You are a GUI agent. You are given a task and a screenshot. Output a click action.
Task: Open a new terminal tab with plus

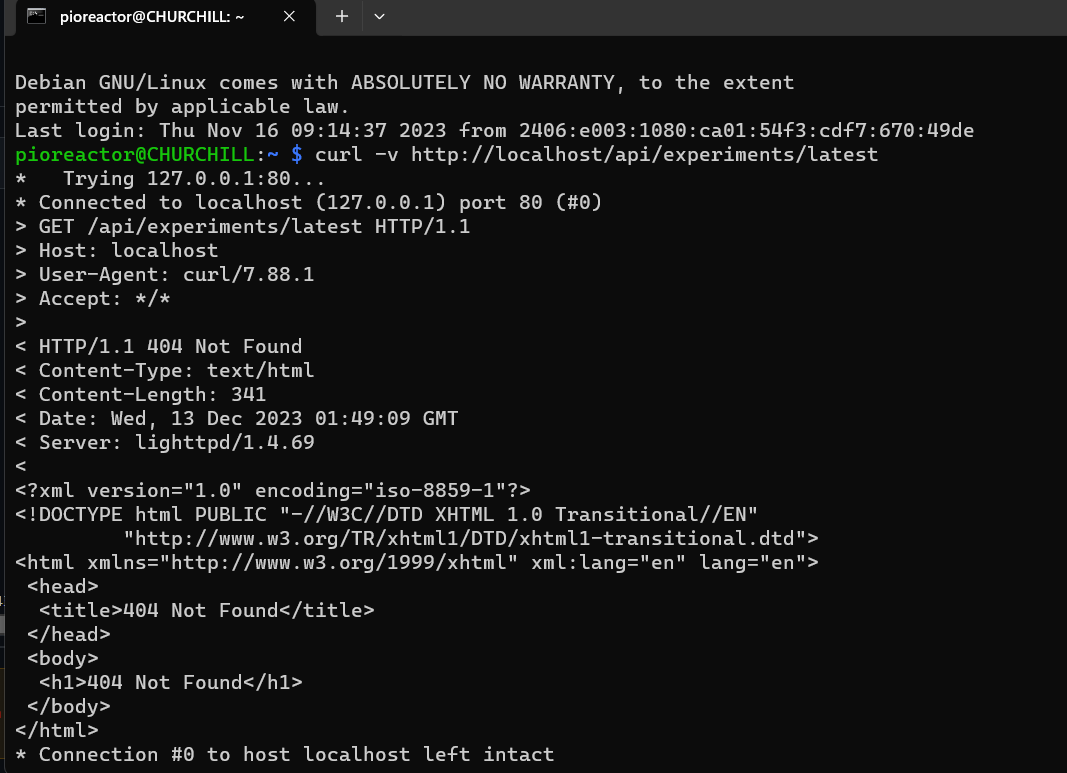click(342, 16)
